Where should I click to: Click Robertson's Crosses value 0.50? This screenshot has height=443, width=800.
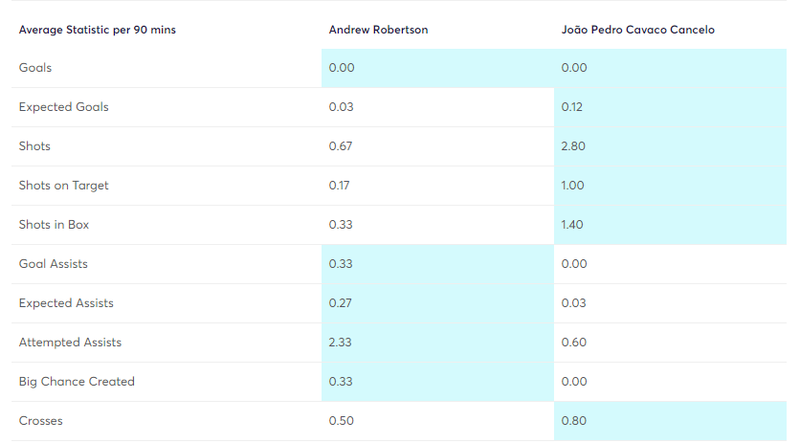[x=341, y=421]
